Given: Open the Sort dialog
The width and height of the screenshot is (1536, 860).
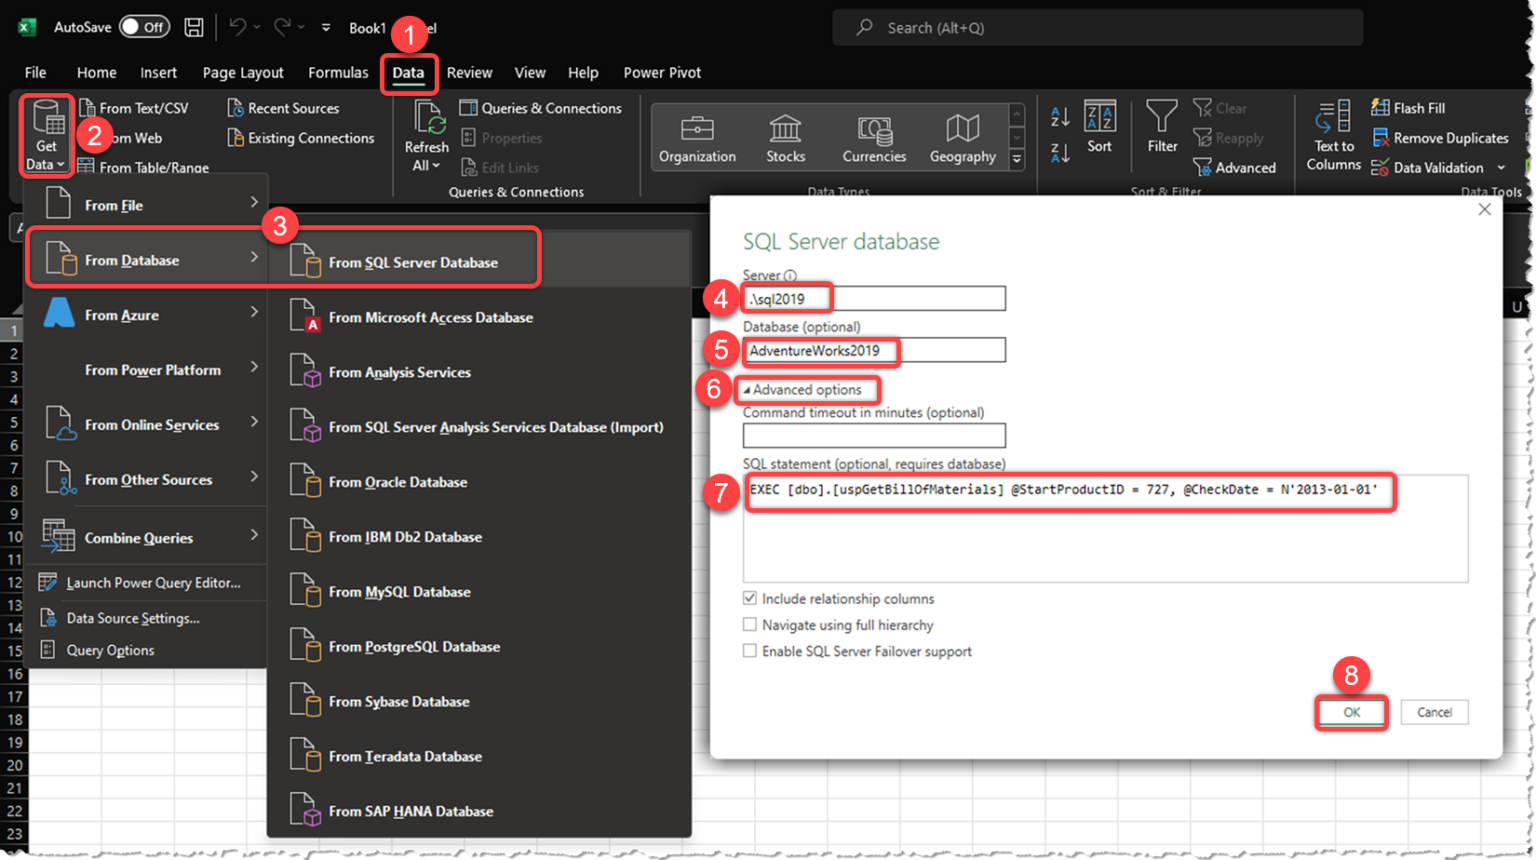Looking at the screenshot, I should click(x=1100, y=127).
